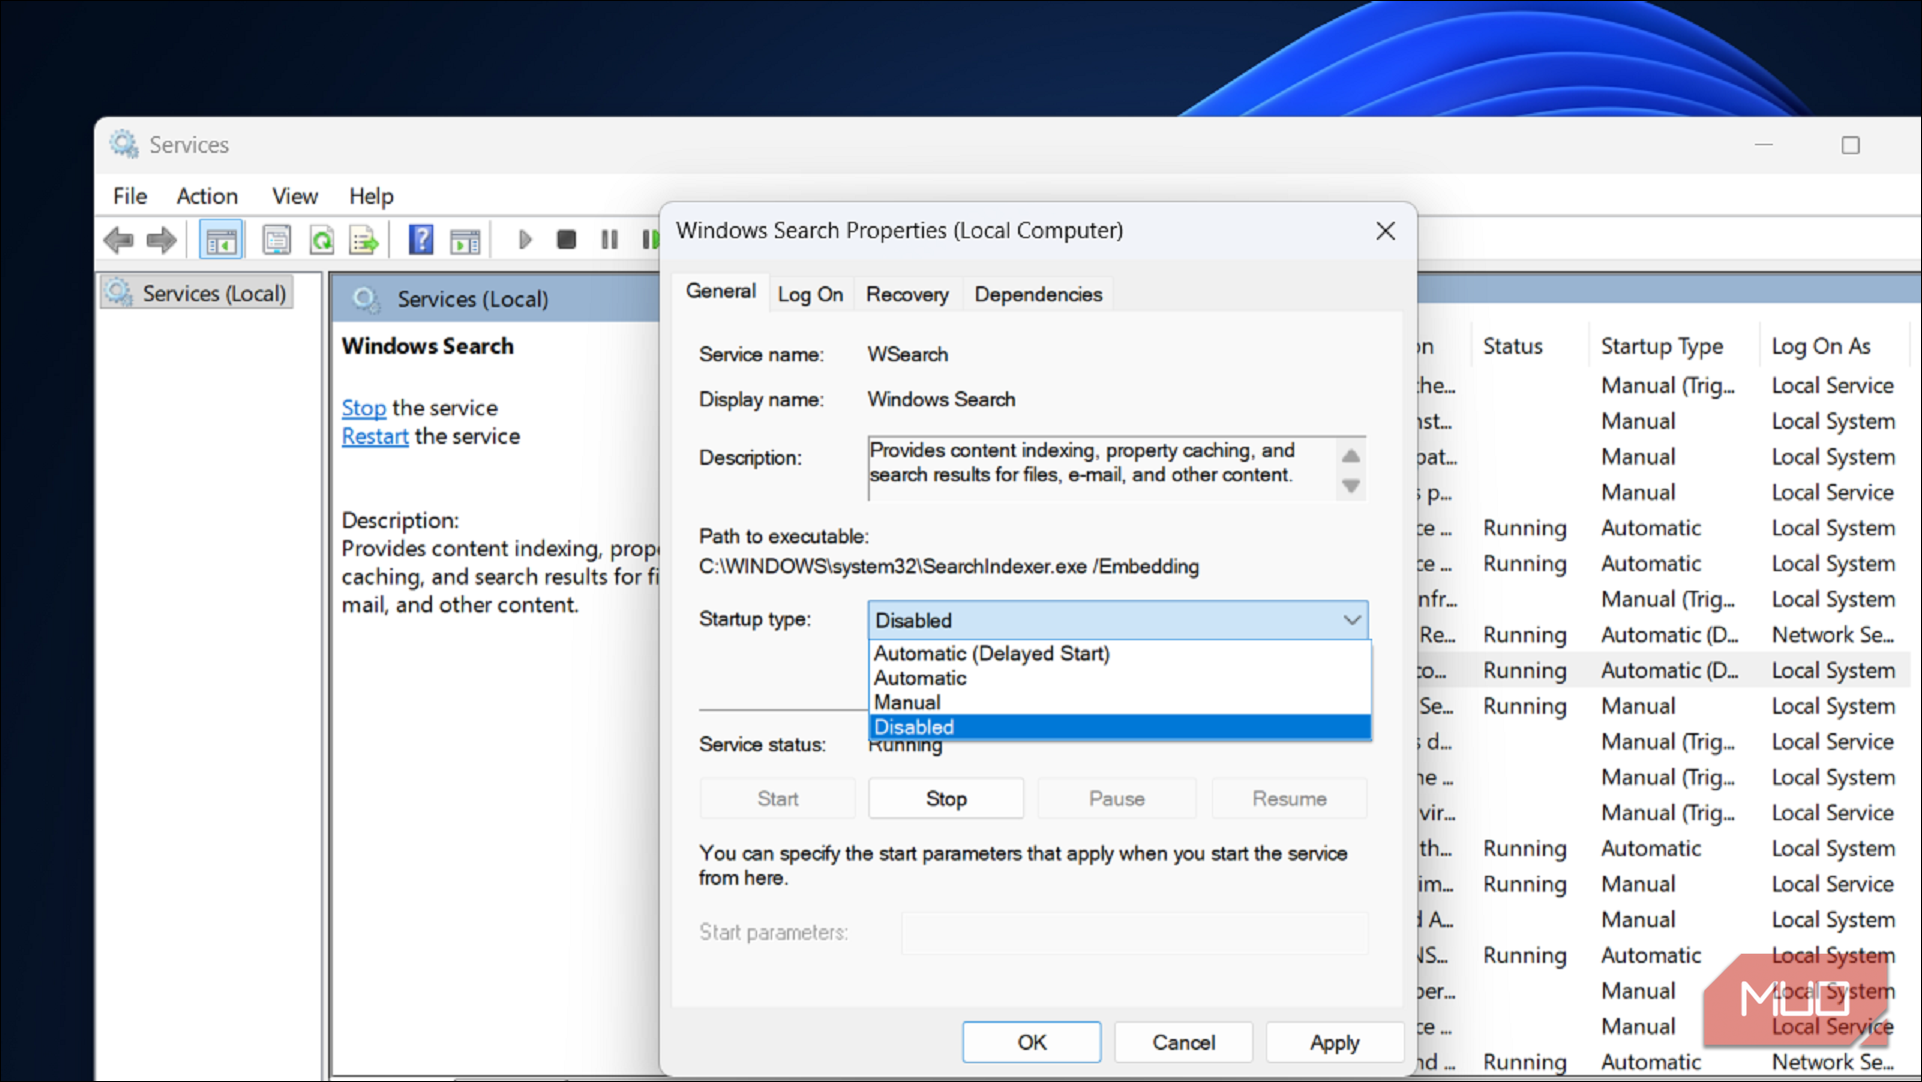1922x1082 pixels.
Task: Switch to the Recovery tab
Action: point(907,294)
